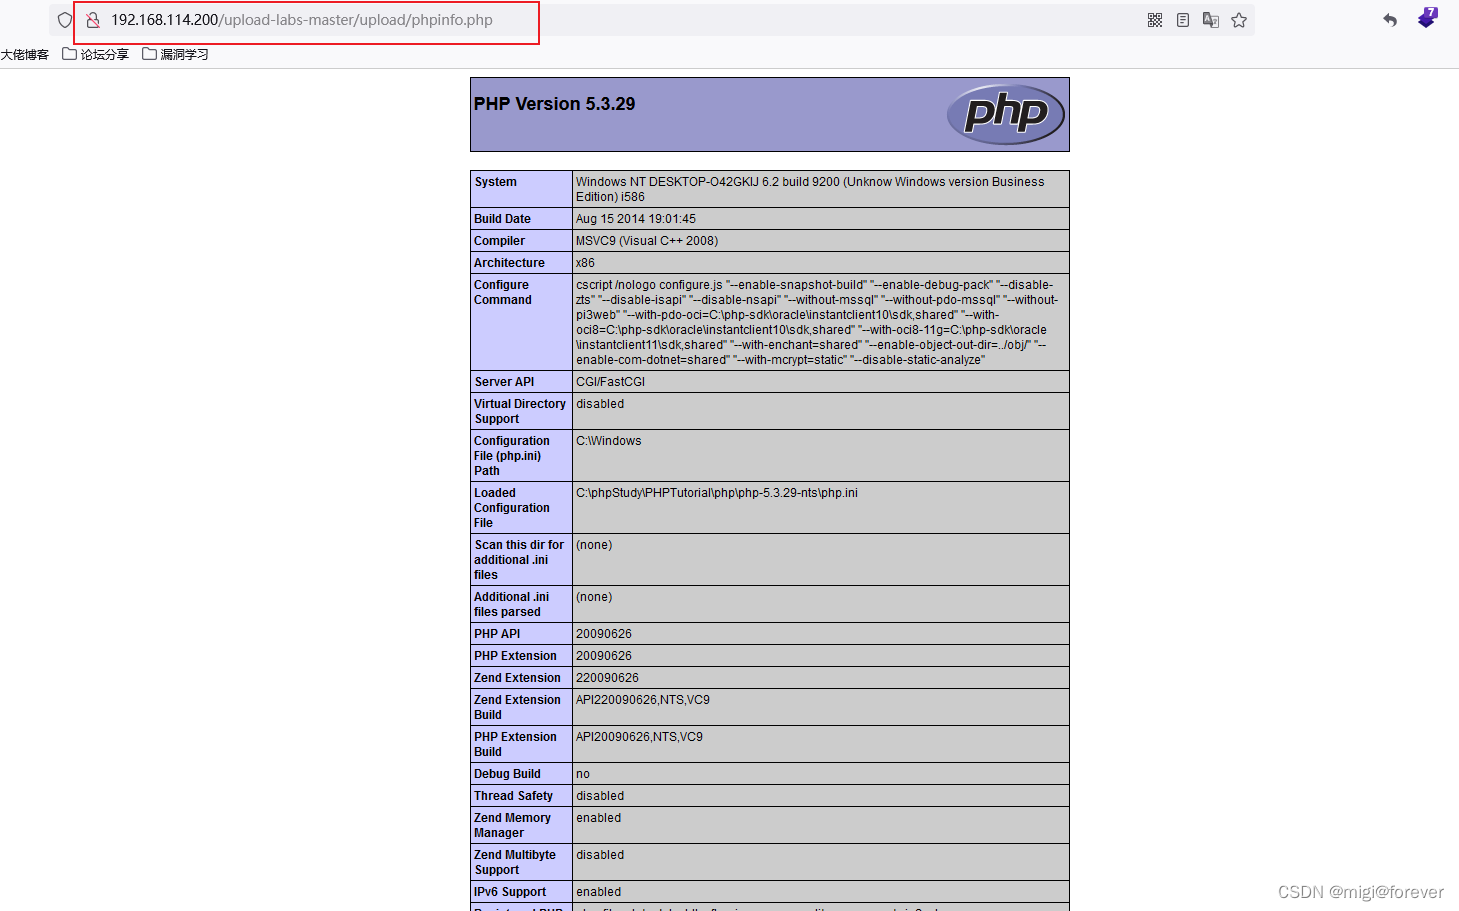Screen dimensions: 1459x911
Task: Select enabled value for Zend Memory Manager
Action: tap(599, 818)
